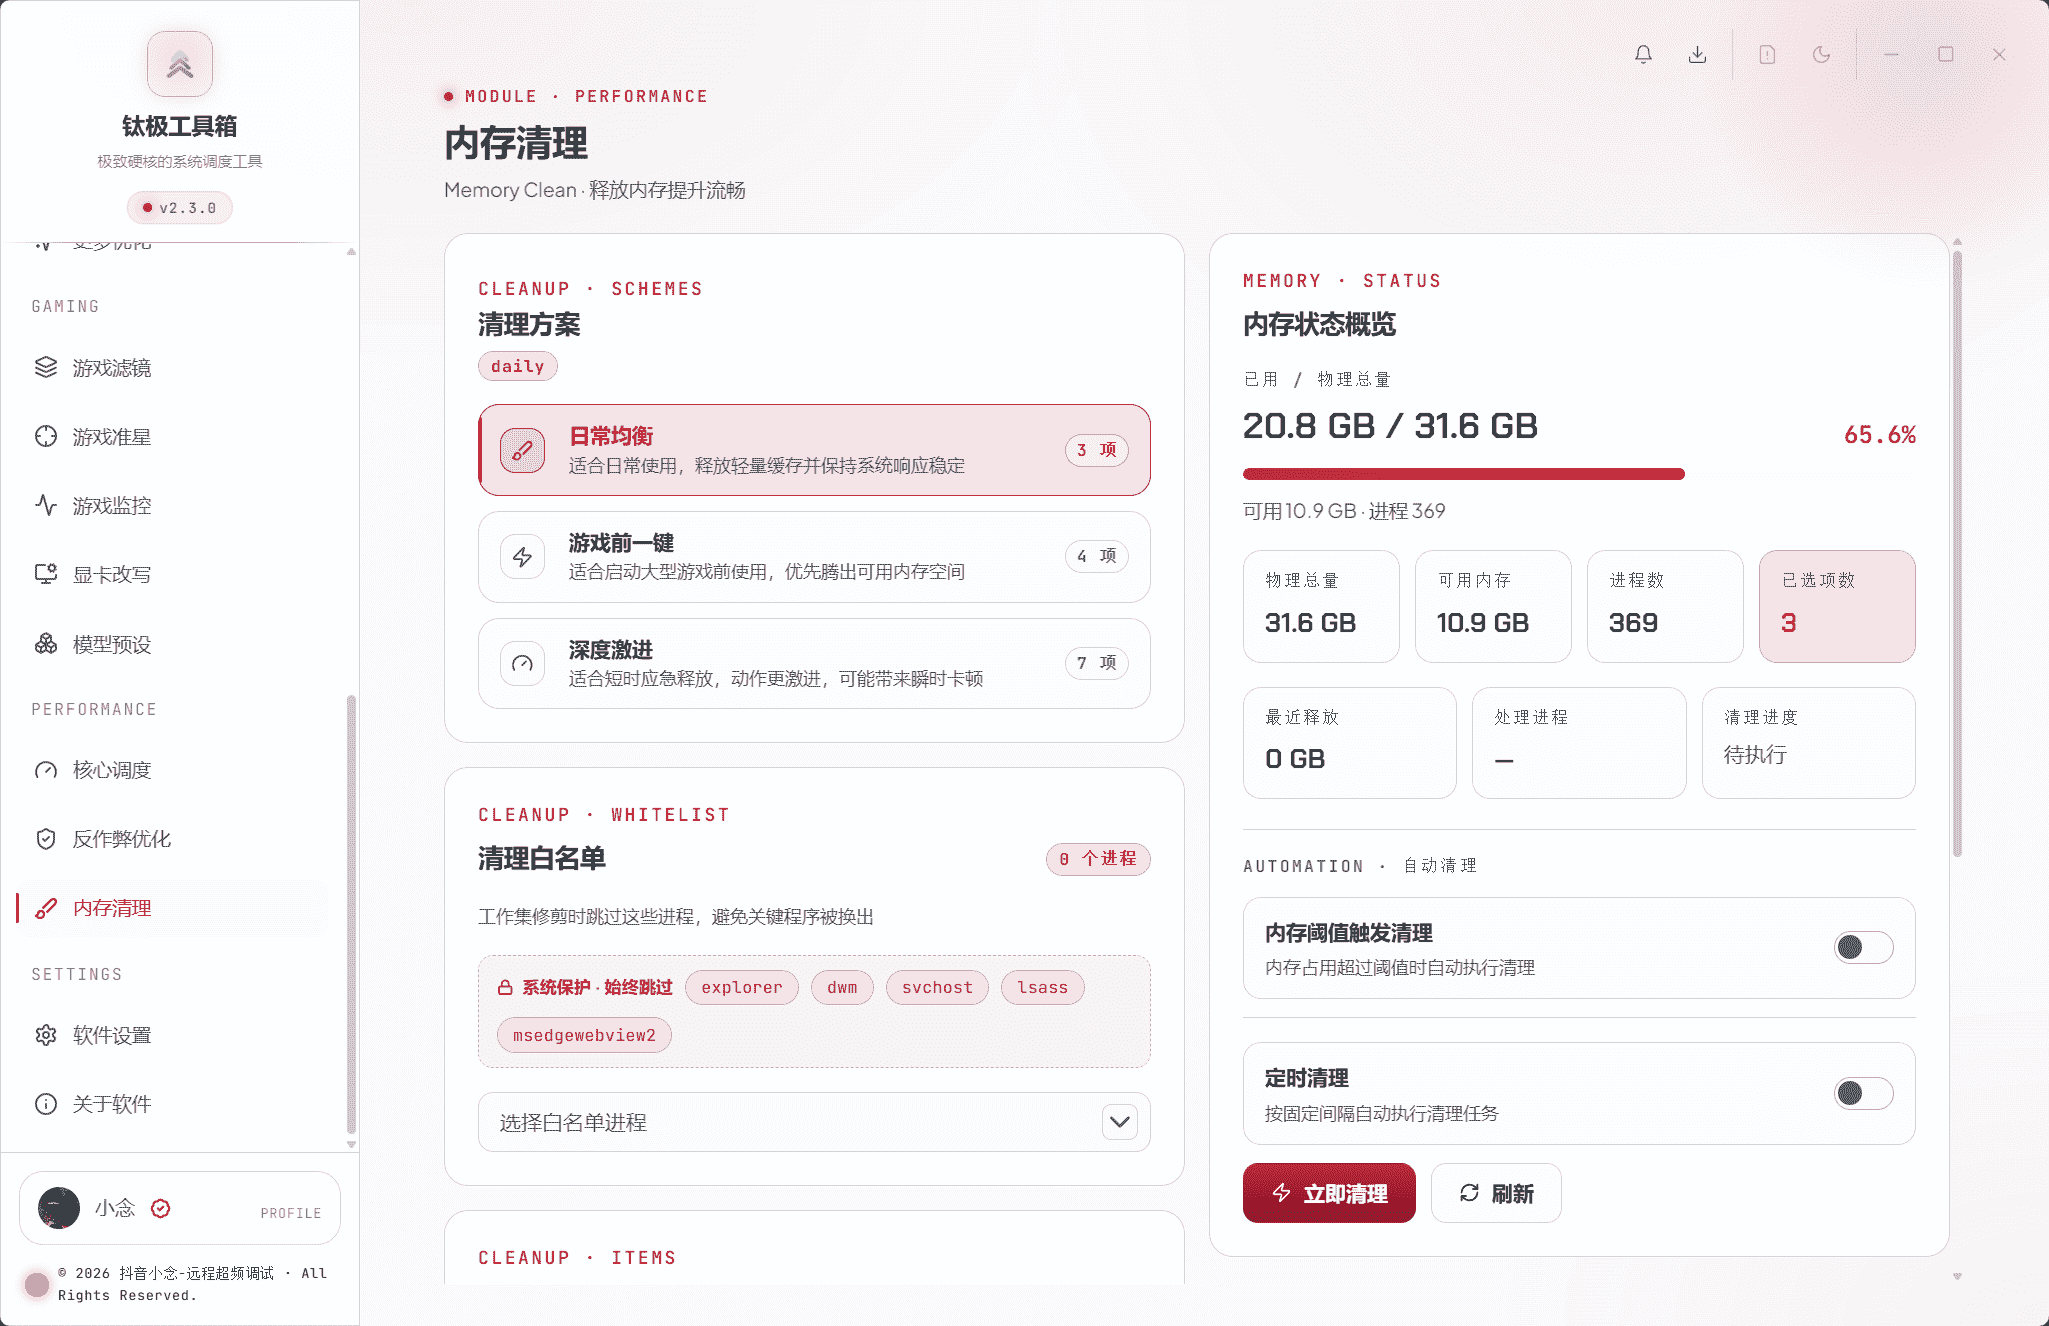Viewport: 2049px width, 1326px height.
Task: Click 反作弊优化 shield icon
Action: 46,839
